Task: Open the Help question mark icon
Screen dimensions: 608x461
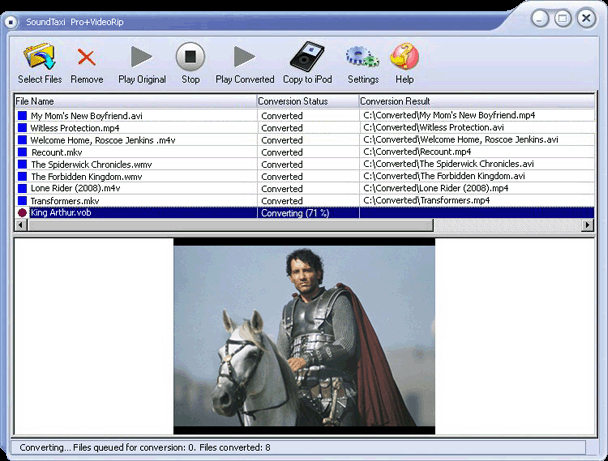Action: [x=404, y=57]
